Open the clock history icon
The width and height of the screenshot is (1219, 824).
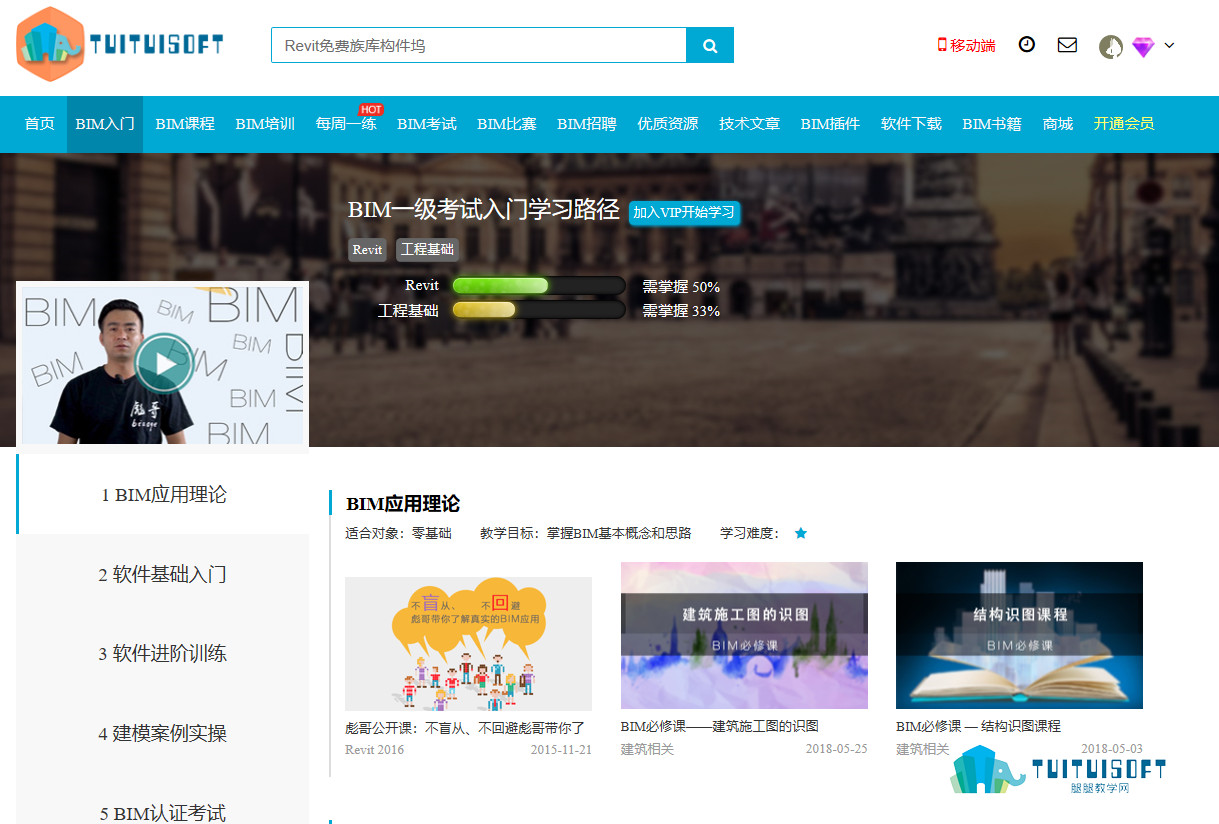point(1027,44)
